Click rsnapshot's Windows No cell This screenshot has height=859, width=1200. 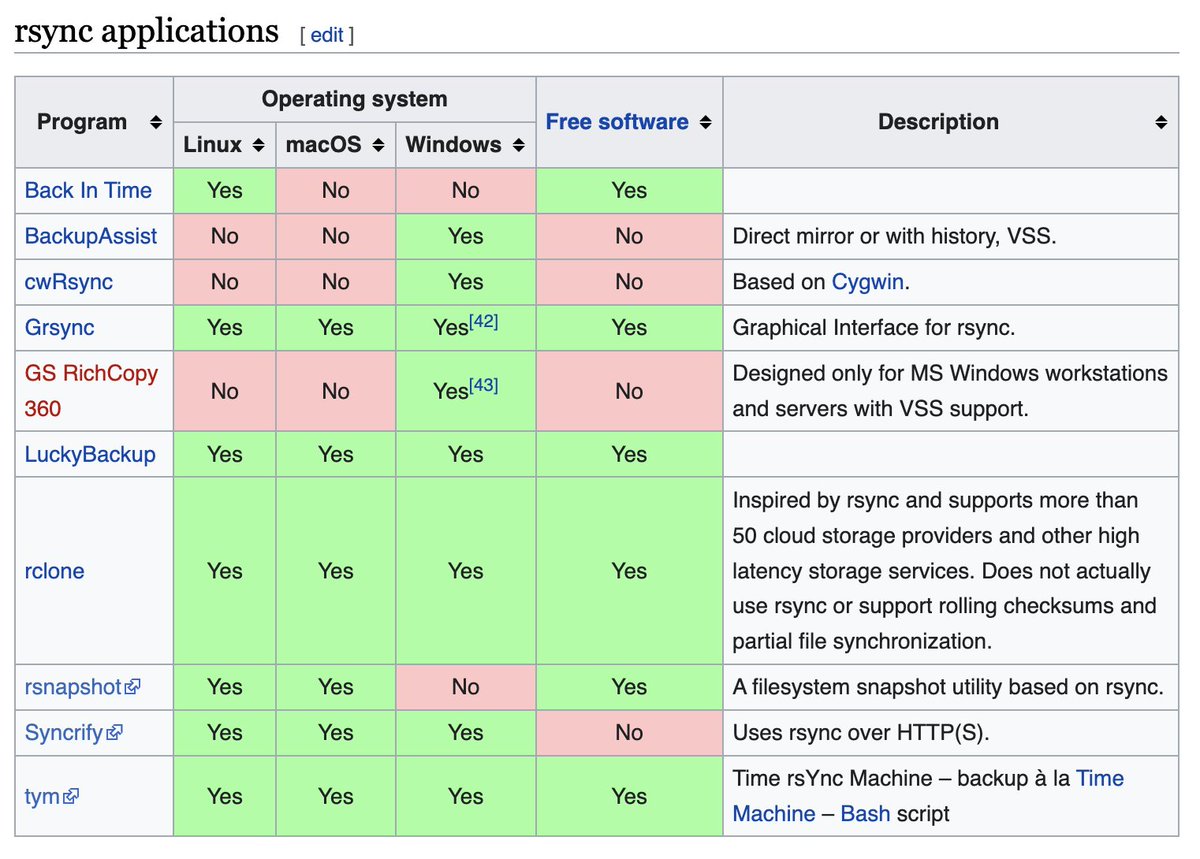pos(466,687)
